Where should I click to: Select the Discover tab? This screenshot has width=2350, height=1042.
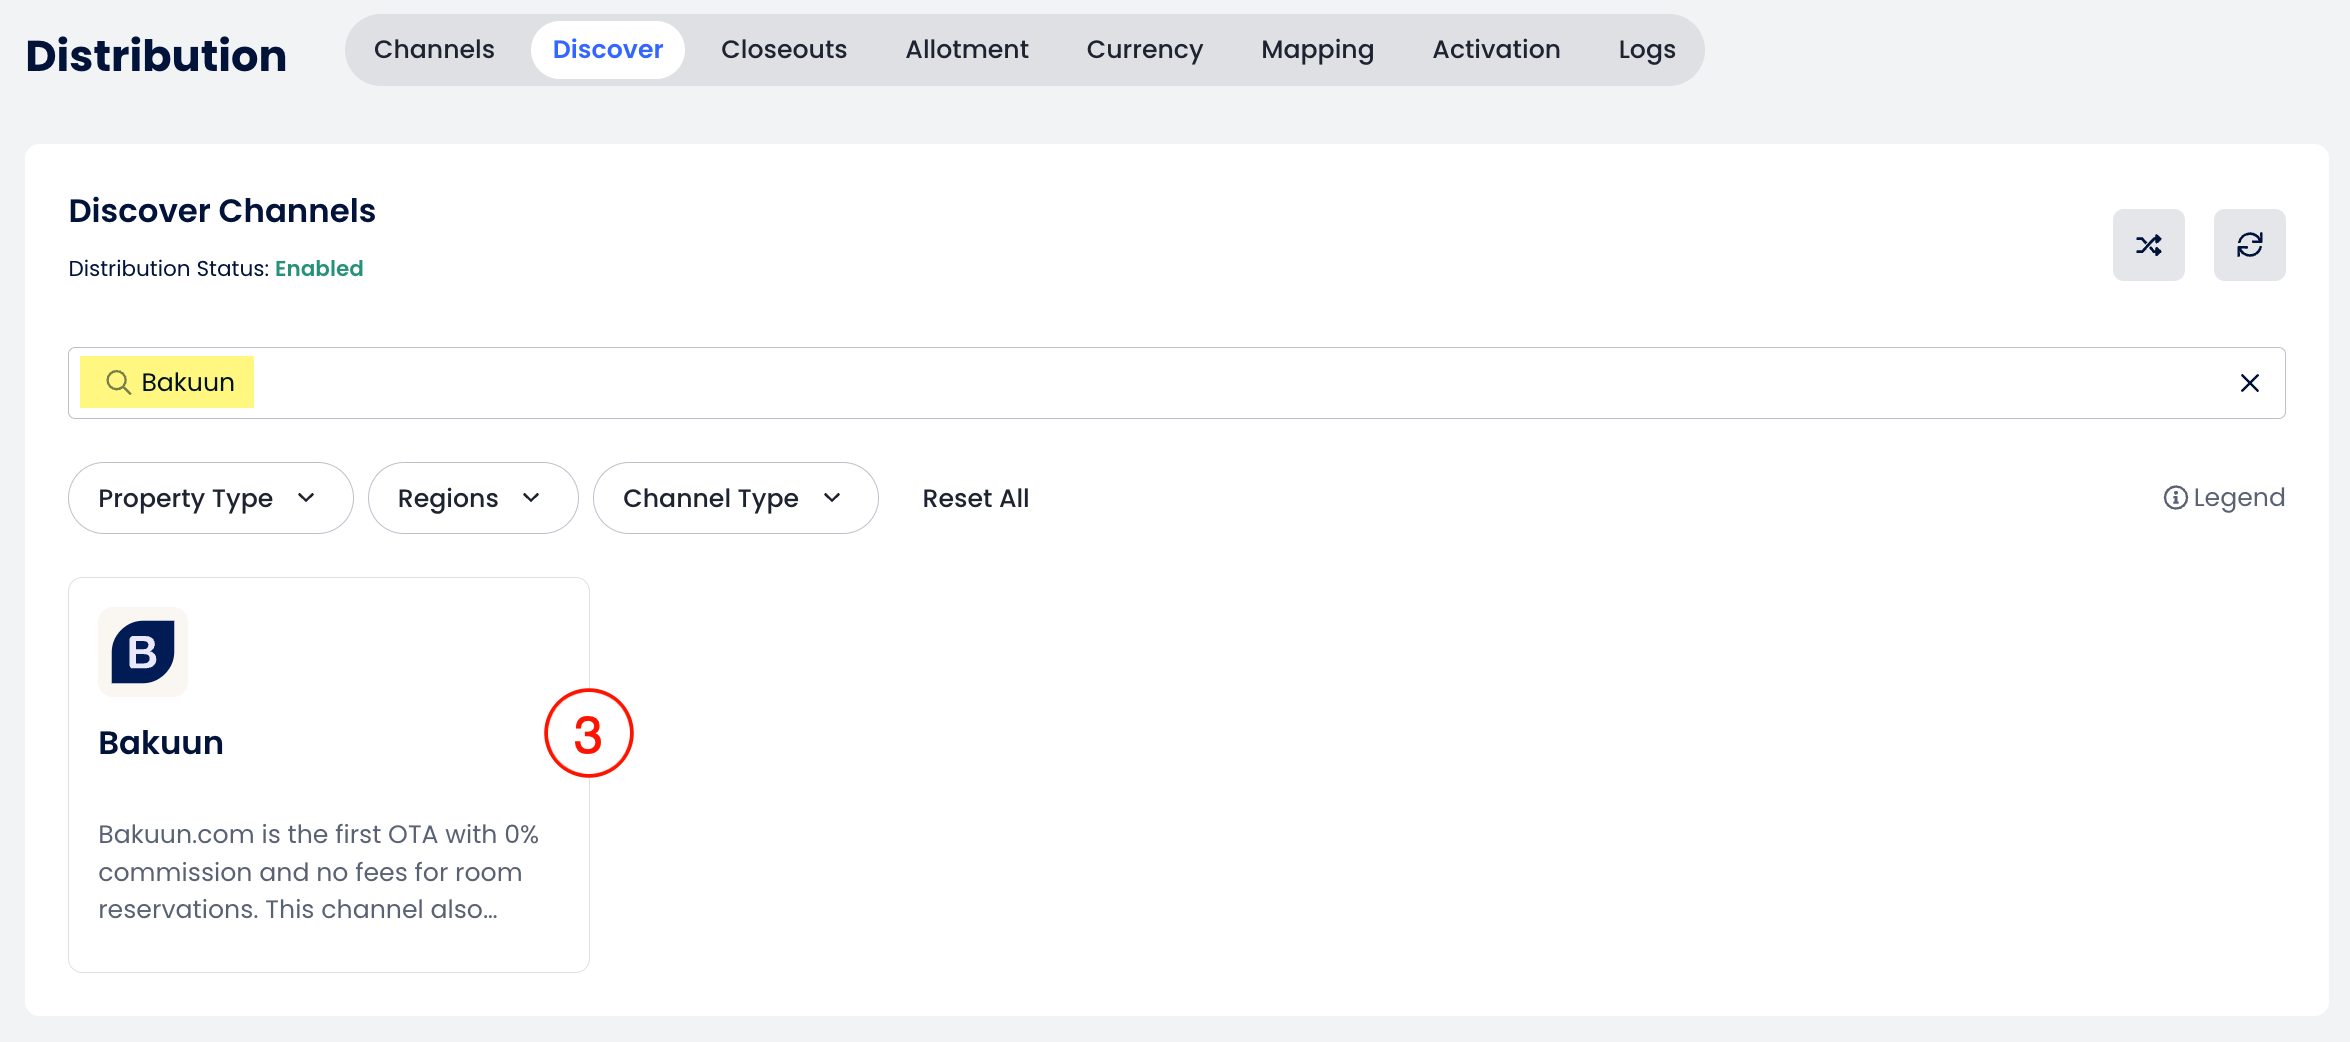607,49
